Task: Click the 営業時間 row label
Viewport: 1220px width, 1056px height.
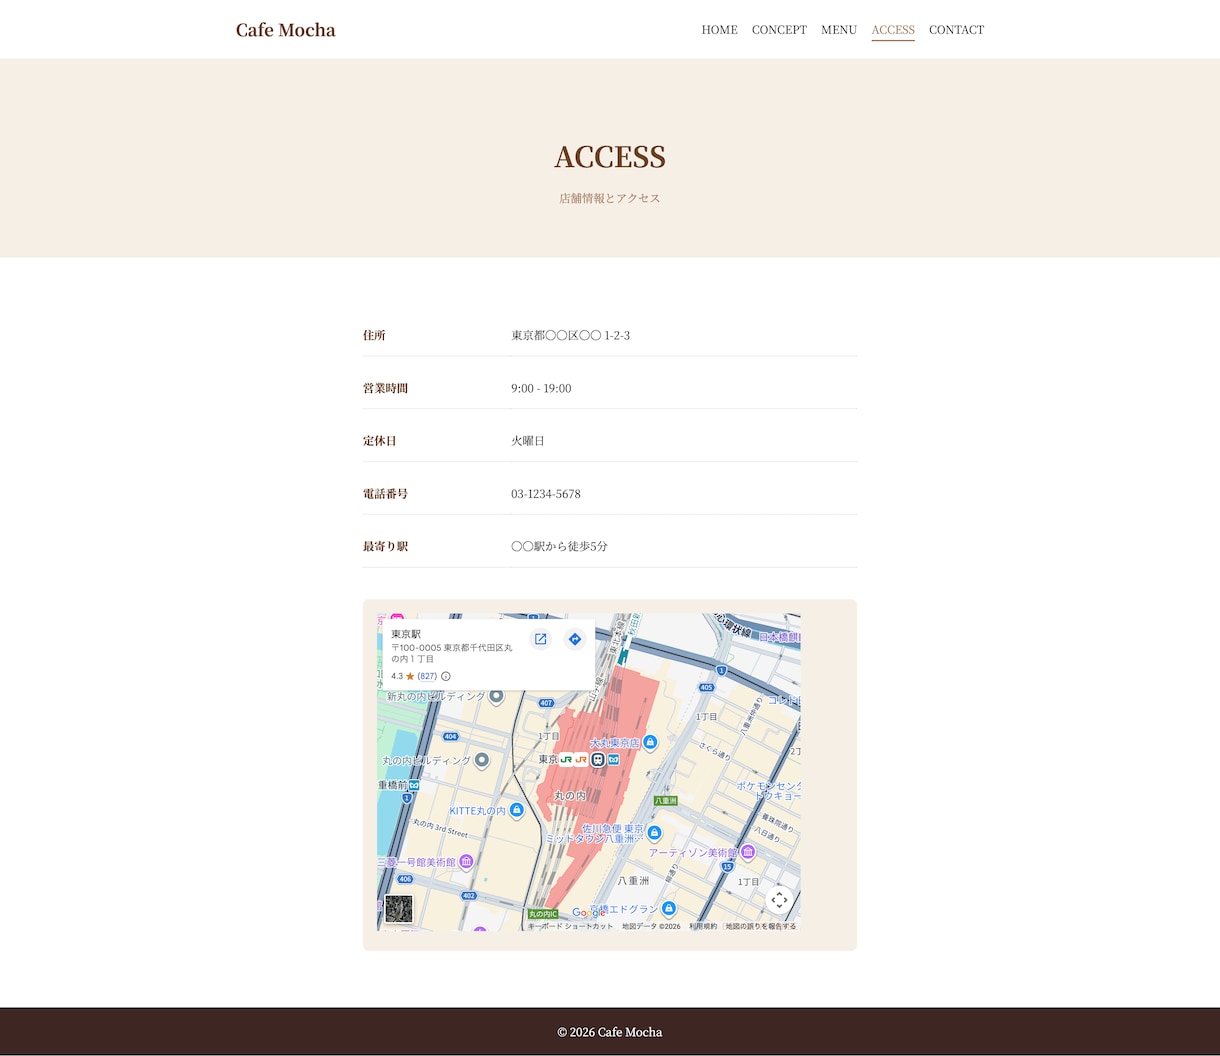Action: tap(385, 388)
